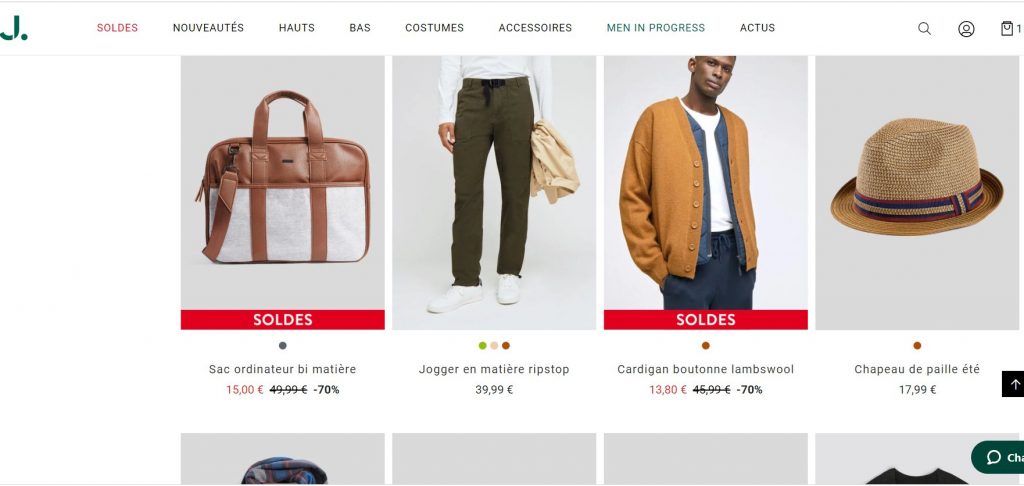
Task: Open the SOLDES menu
Action: point(118,28)
